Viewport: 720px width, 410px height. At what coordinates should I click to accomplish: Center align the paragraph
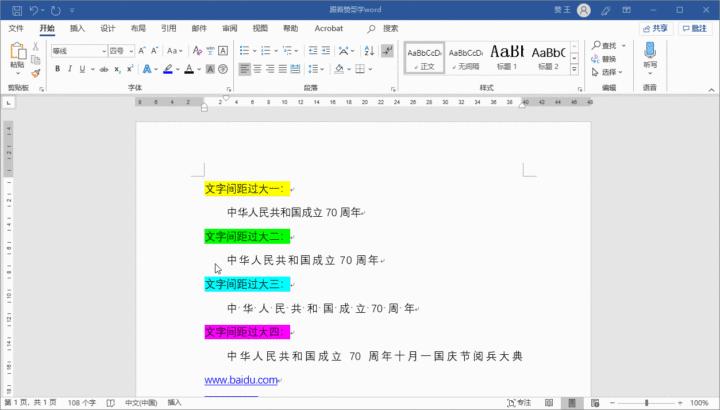coord(257,69)
